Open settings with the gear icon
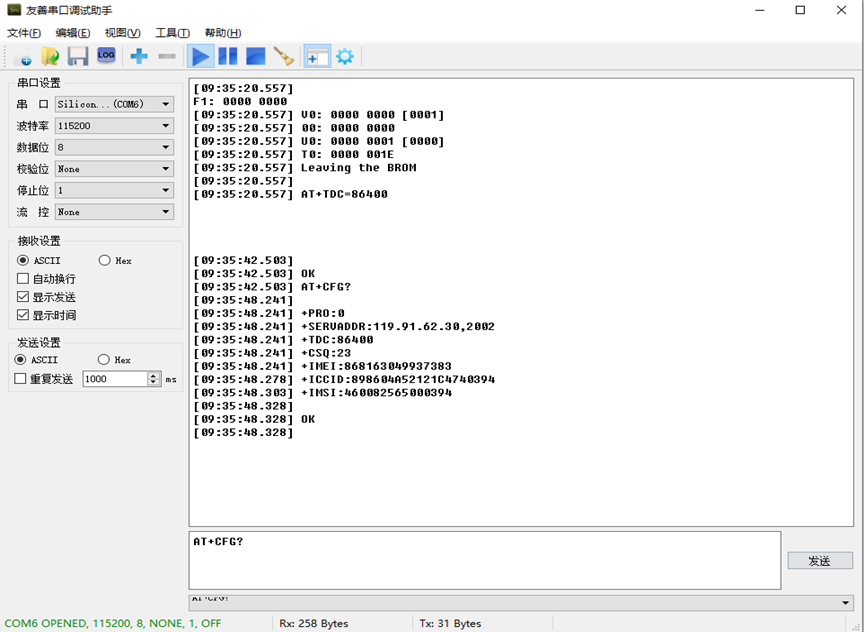The height and width of the screenshot is (632, 864). 345,56
